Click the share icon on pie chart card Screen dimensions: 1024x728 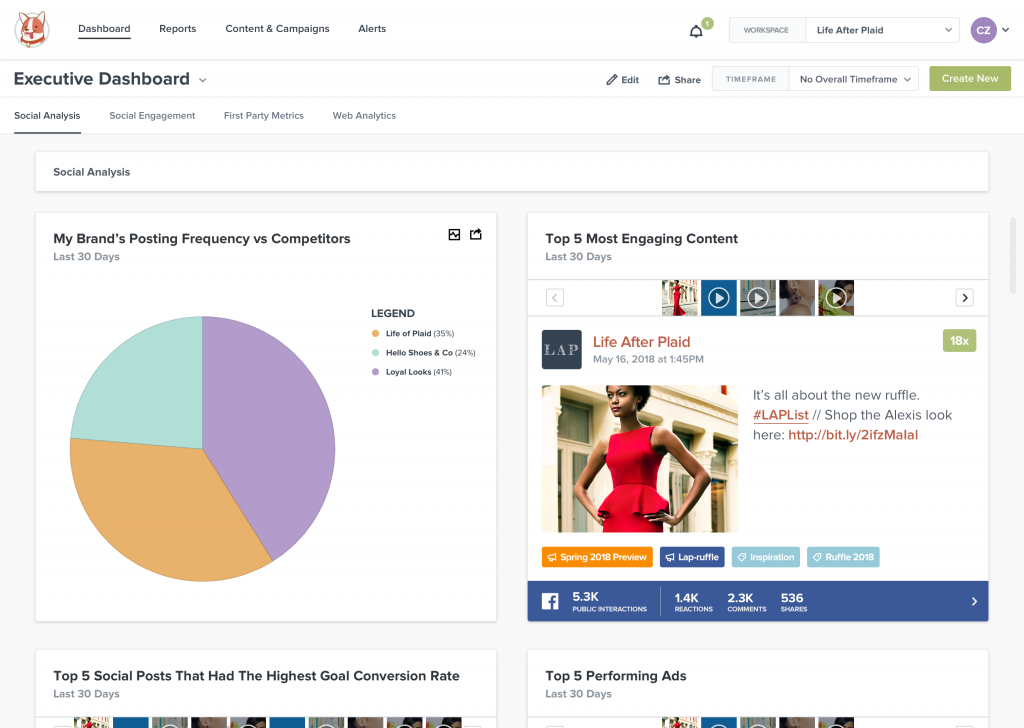tap(476, 234)
